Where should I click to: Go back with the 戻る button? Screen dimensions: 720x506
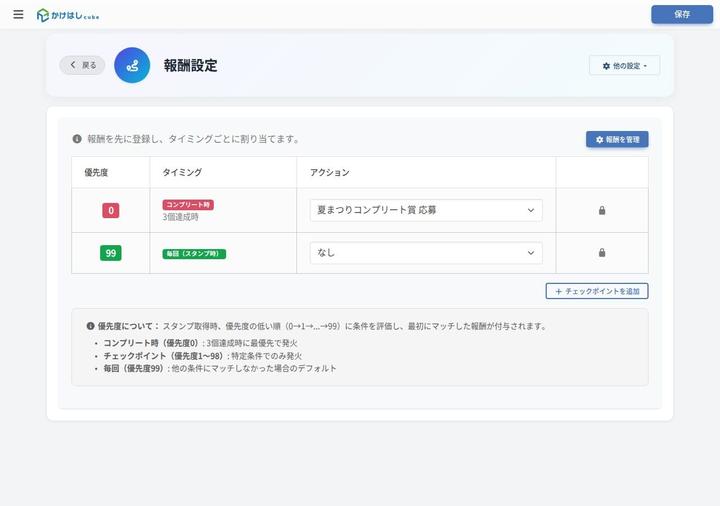pos(82,65)
